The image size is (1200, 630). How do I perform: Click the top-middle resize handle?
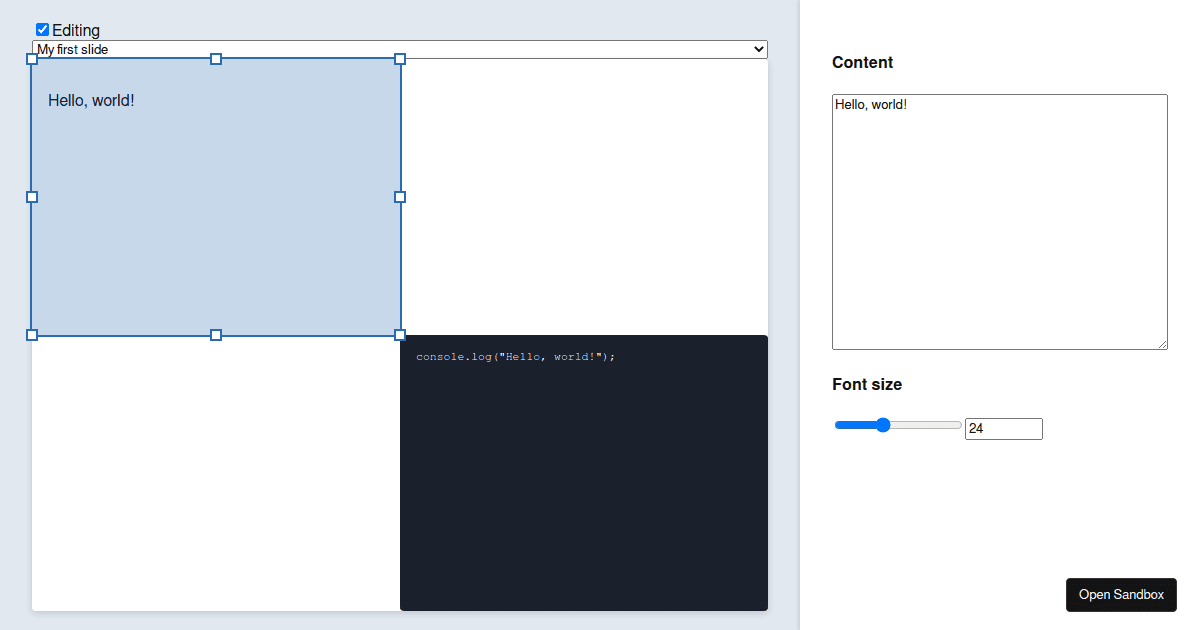[216, 59]
